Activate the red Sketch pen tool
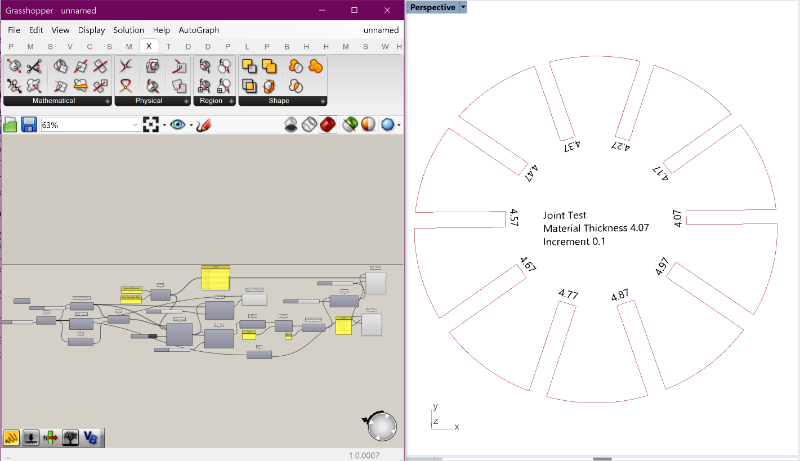800x461 pixels. [203, 124]
